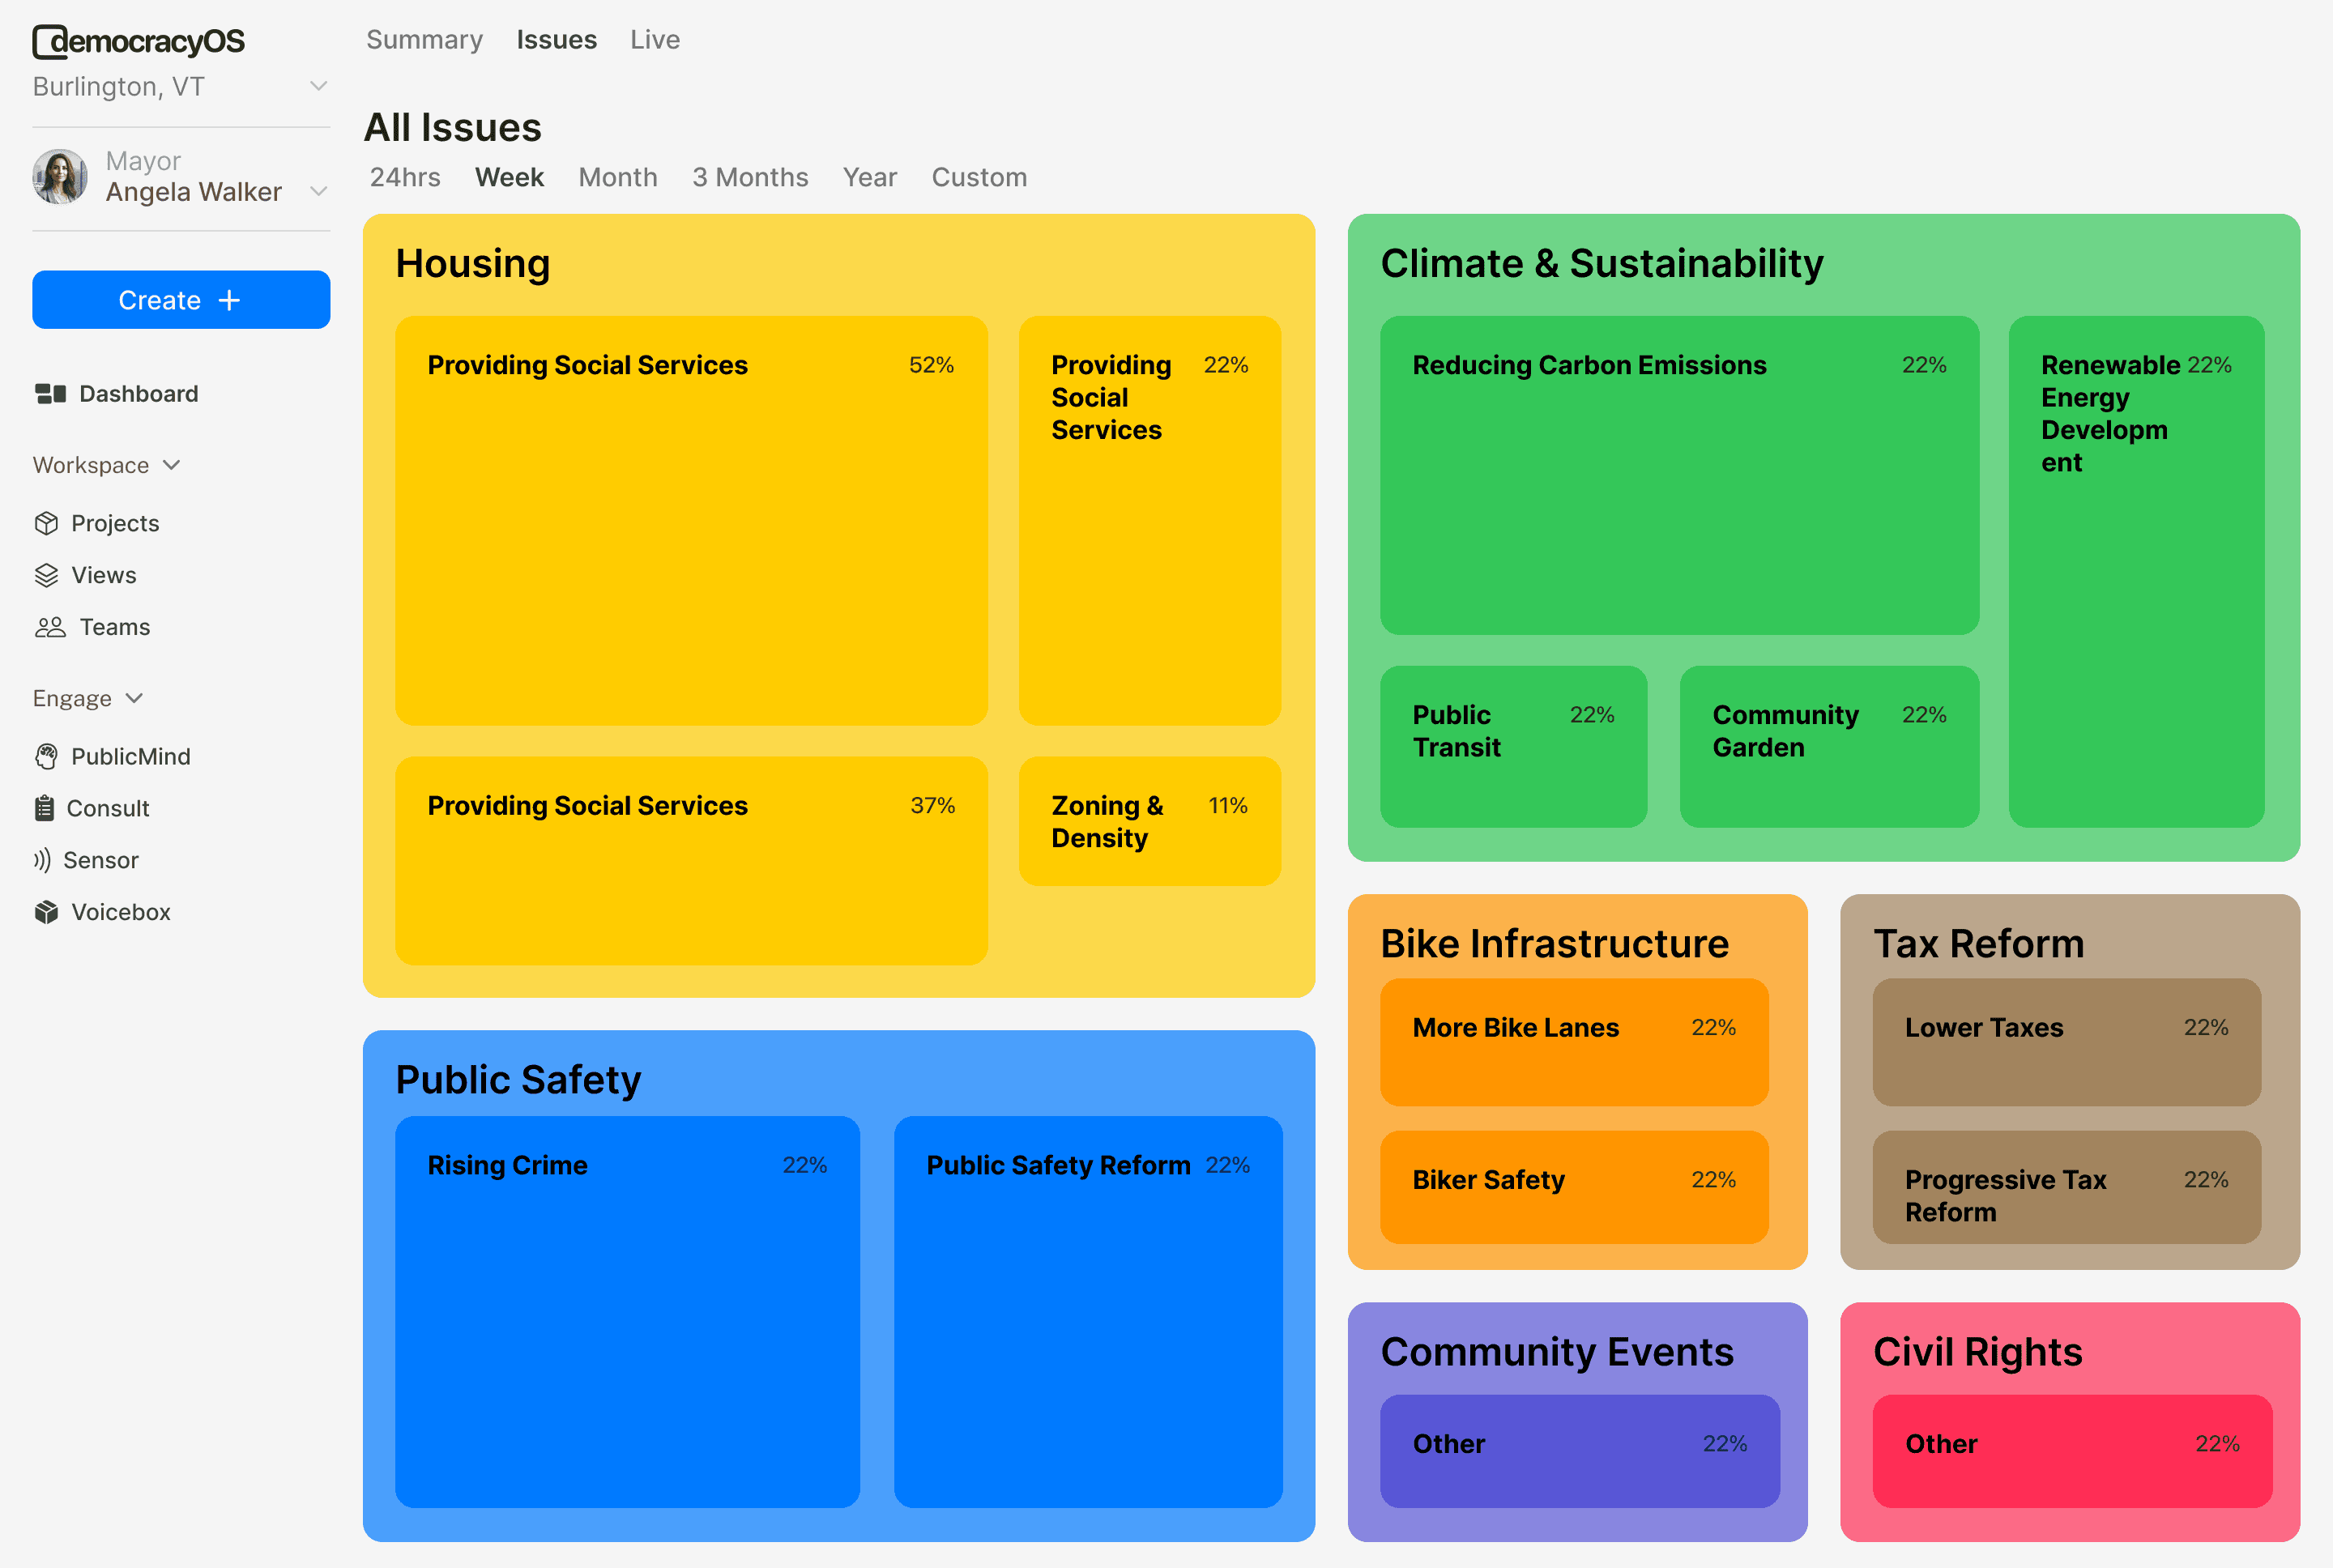
Task: Click the democracyOS logo
Action: pos(139,41)
